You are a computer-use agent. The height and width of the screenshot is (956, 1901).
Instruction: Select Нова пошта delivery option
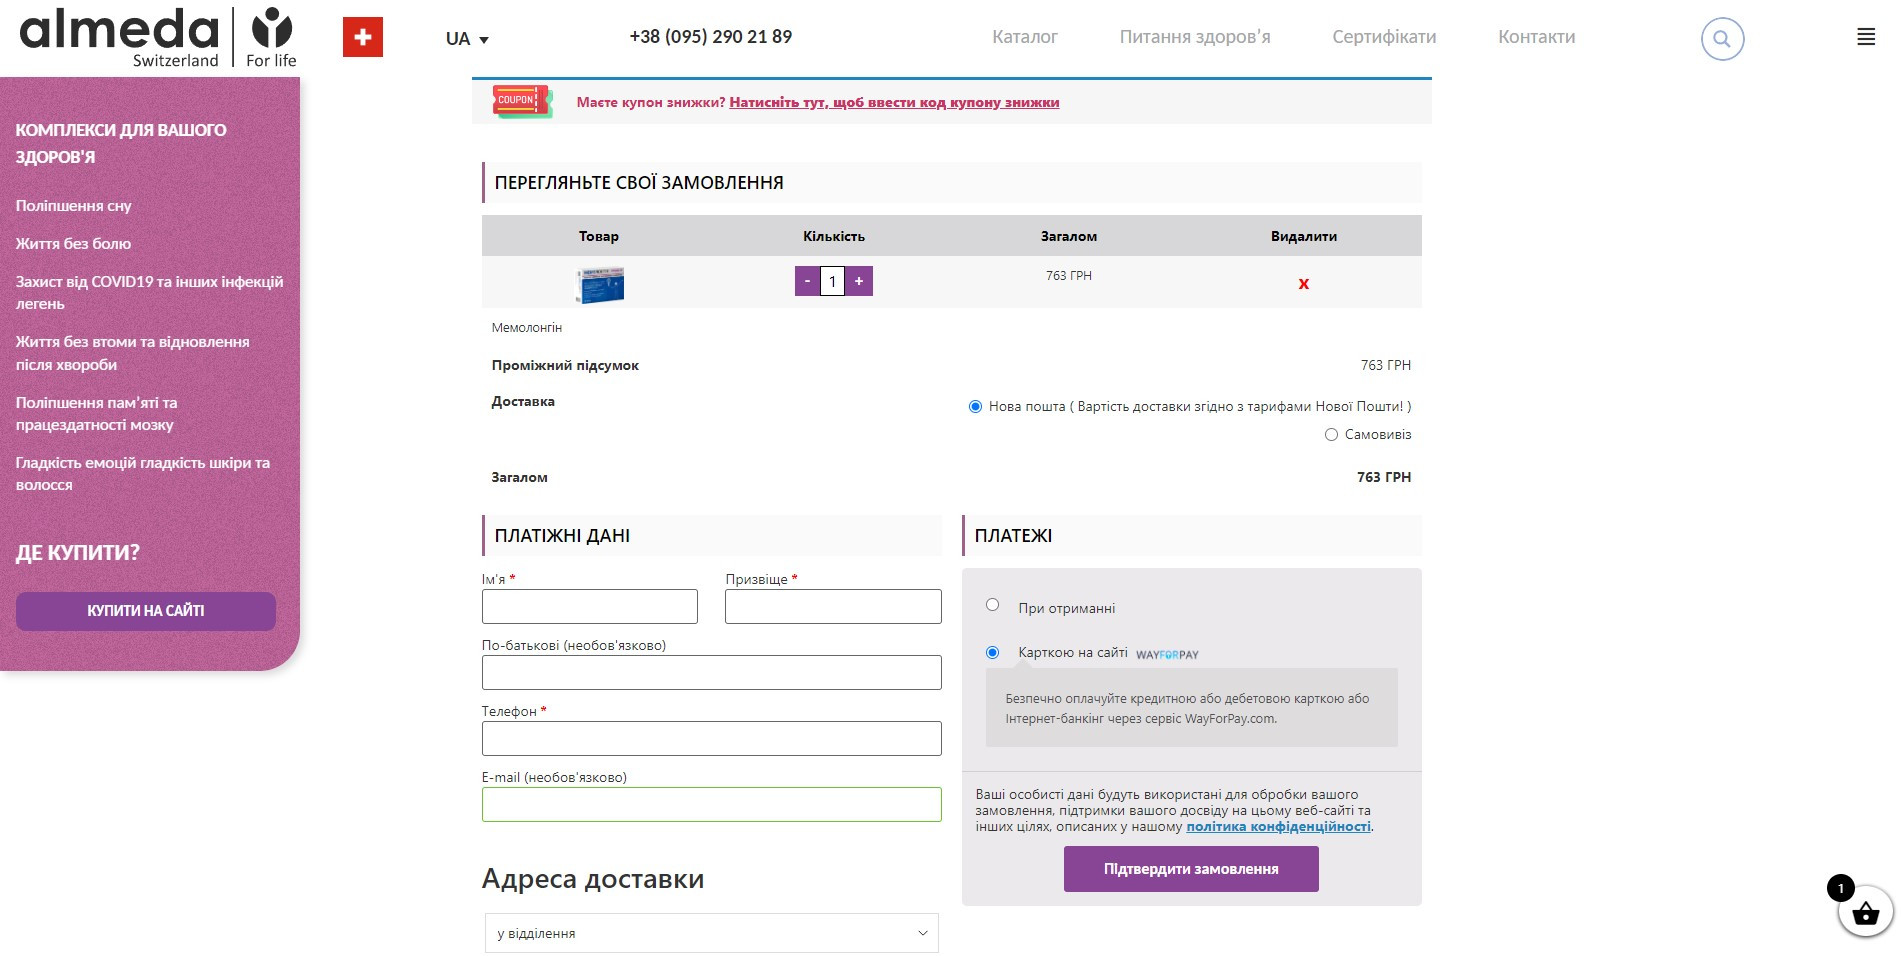tap(975, 407)
